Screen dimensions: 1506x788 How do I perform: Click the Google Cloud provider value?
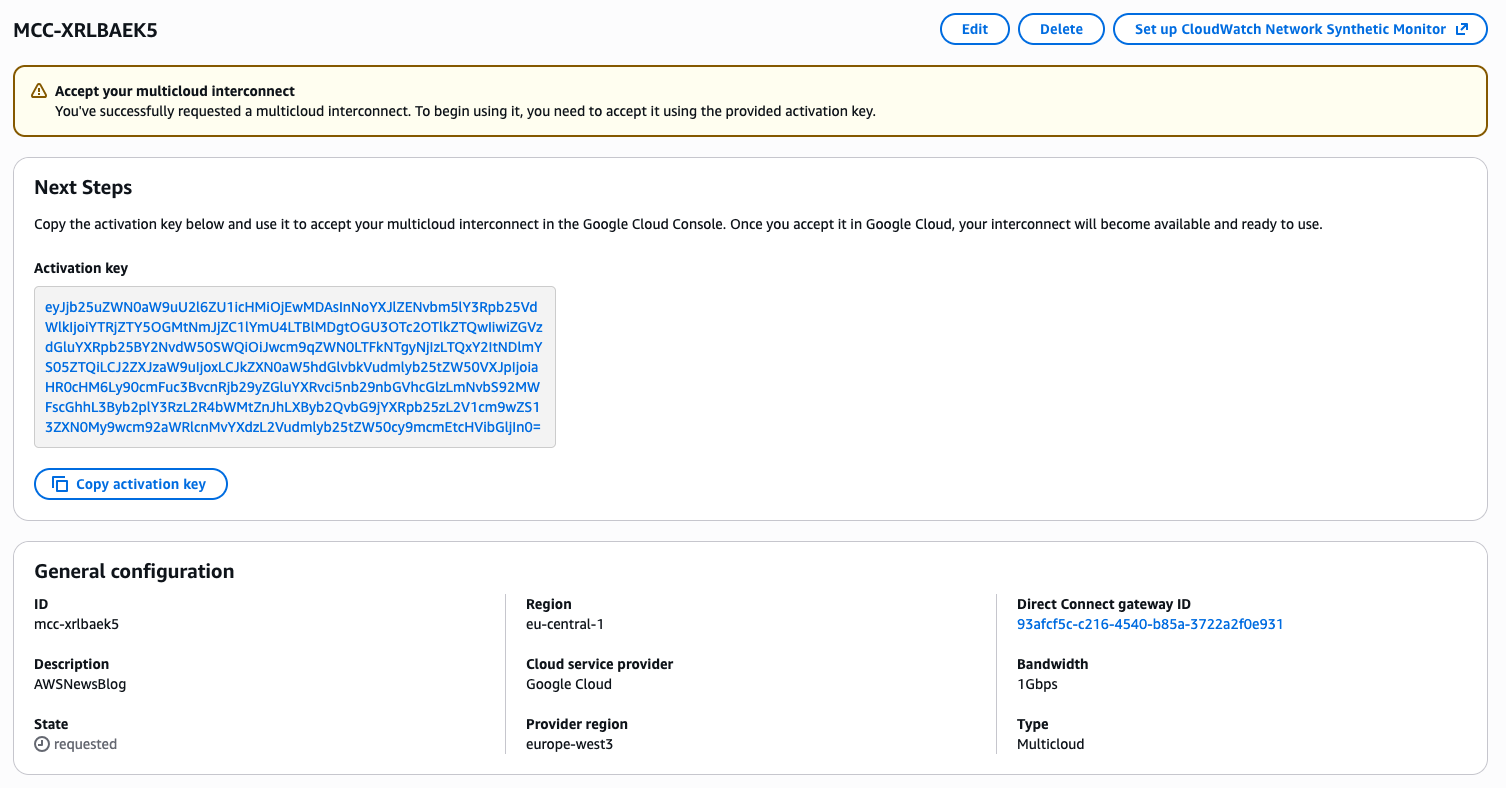(x=568, y=684)
